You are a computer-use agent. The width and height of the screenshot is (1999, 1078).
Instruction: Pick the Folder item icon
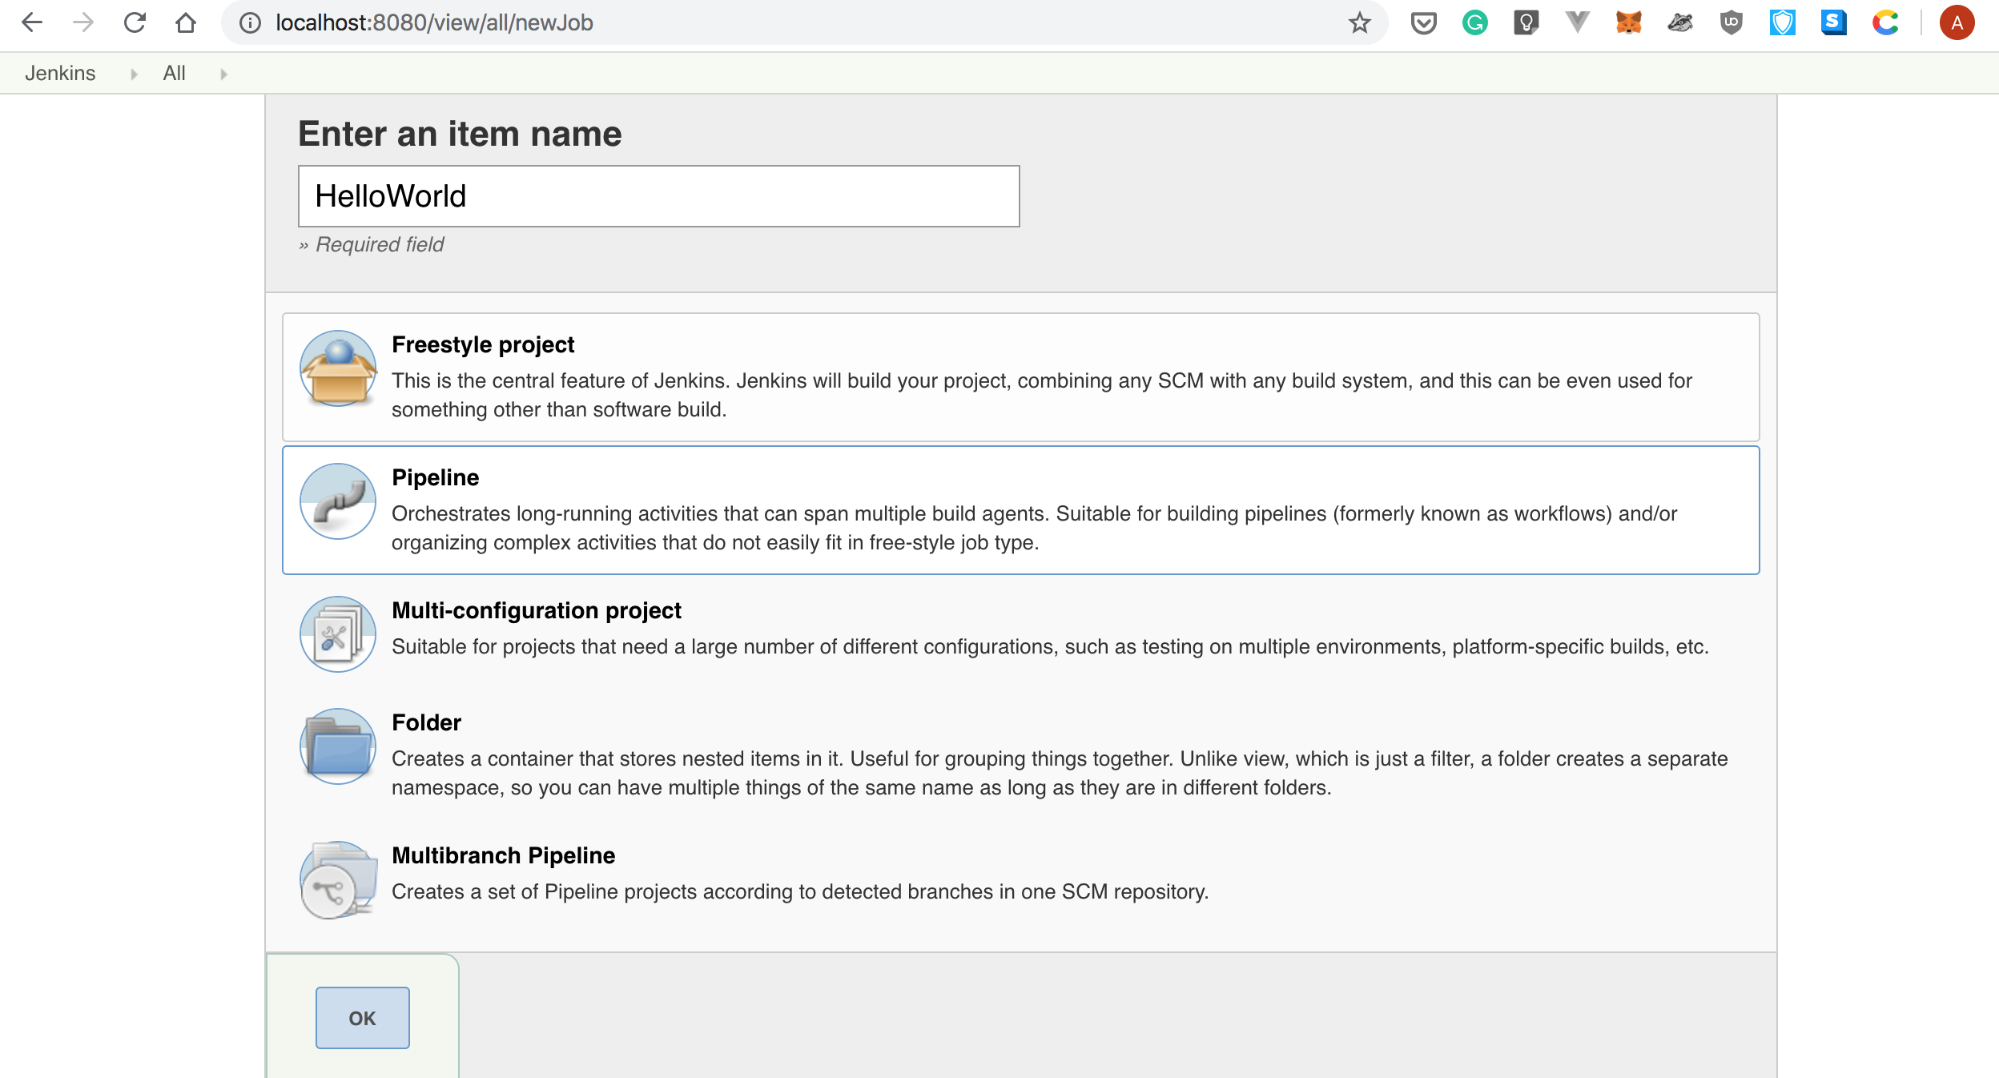click(x=338, y=746)
